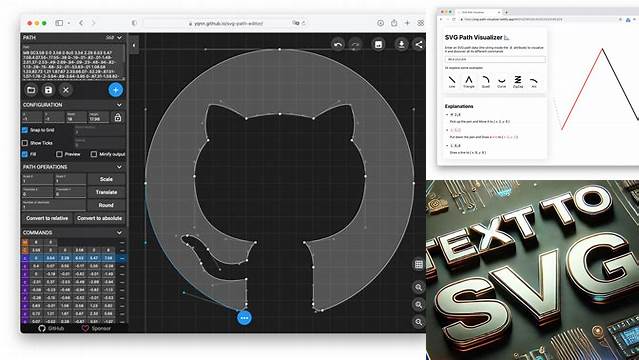639x360 pixels.
Task: Click the download SVG icon
Action: click(401, 44)
